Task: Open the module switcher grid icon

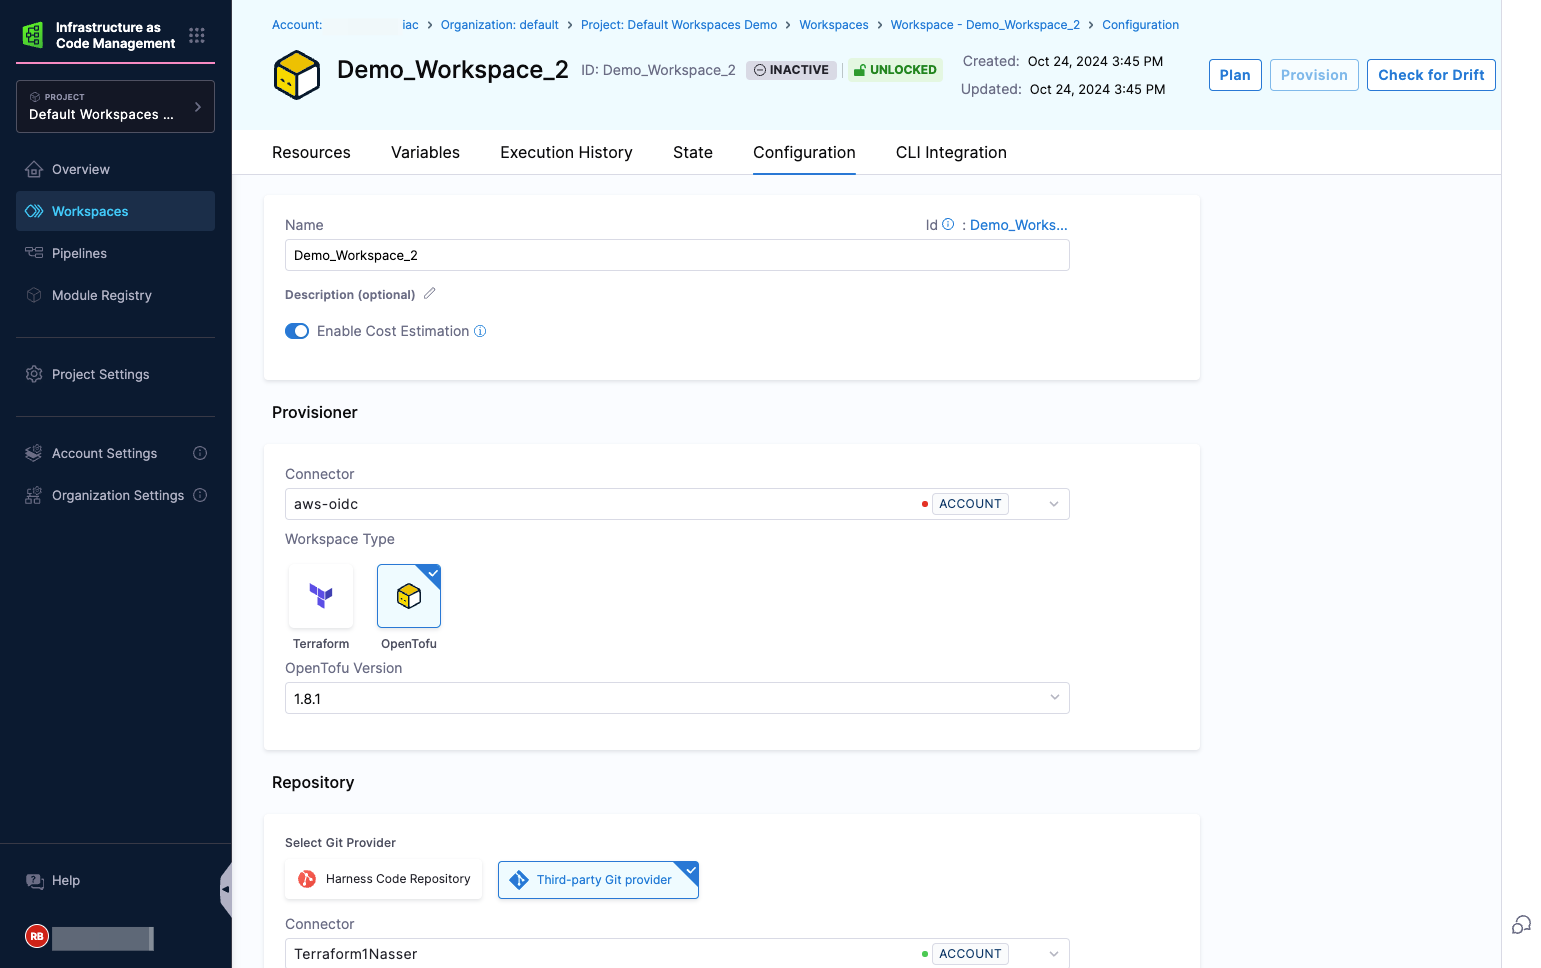Action: point(197,35)
